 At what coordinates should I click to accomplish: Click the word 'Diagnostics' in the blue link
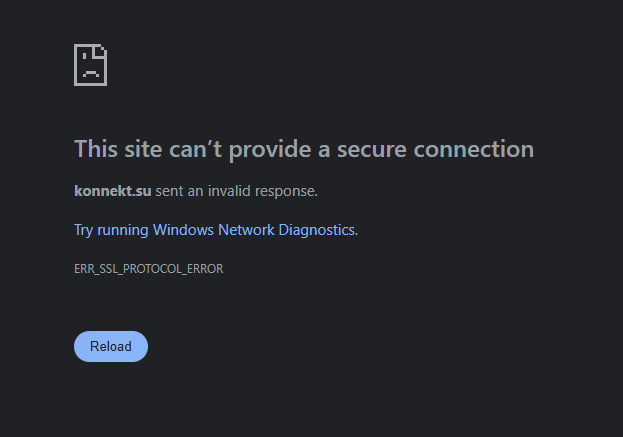click(318, 230)
